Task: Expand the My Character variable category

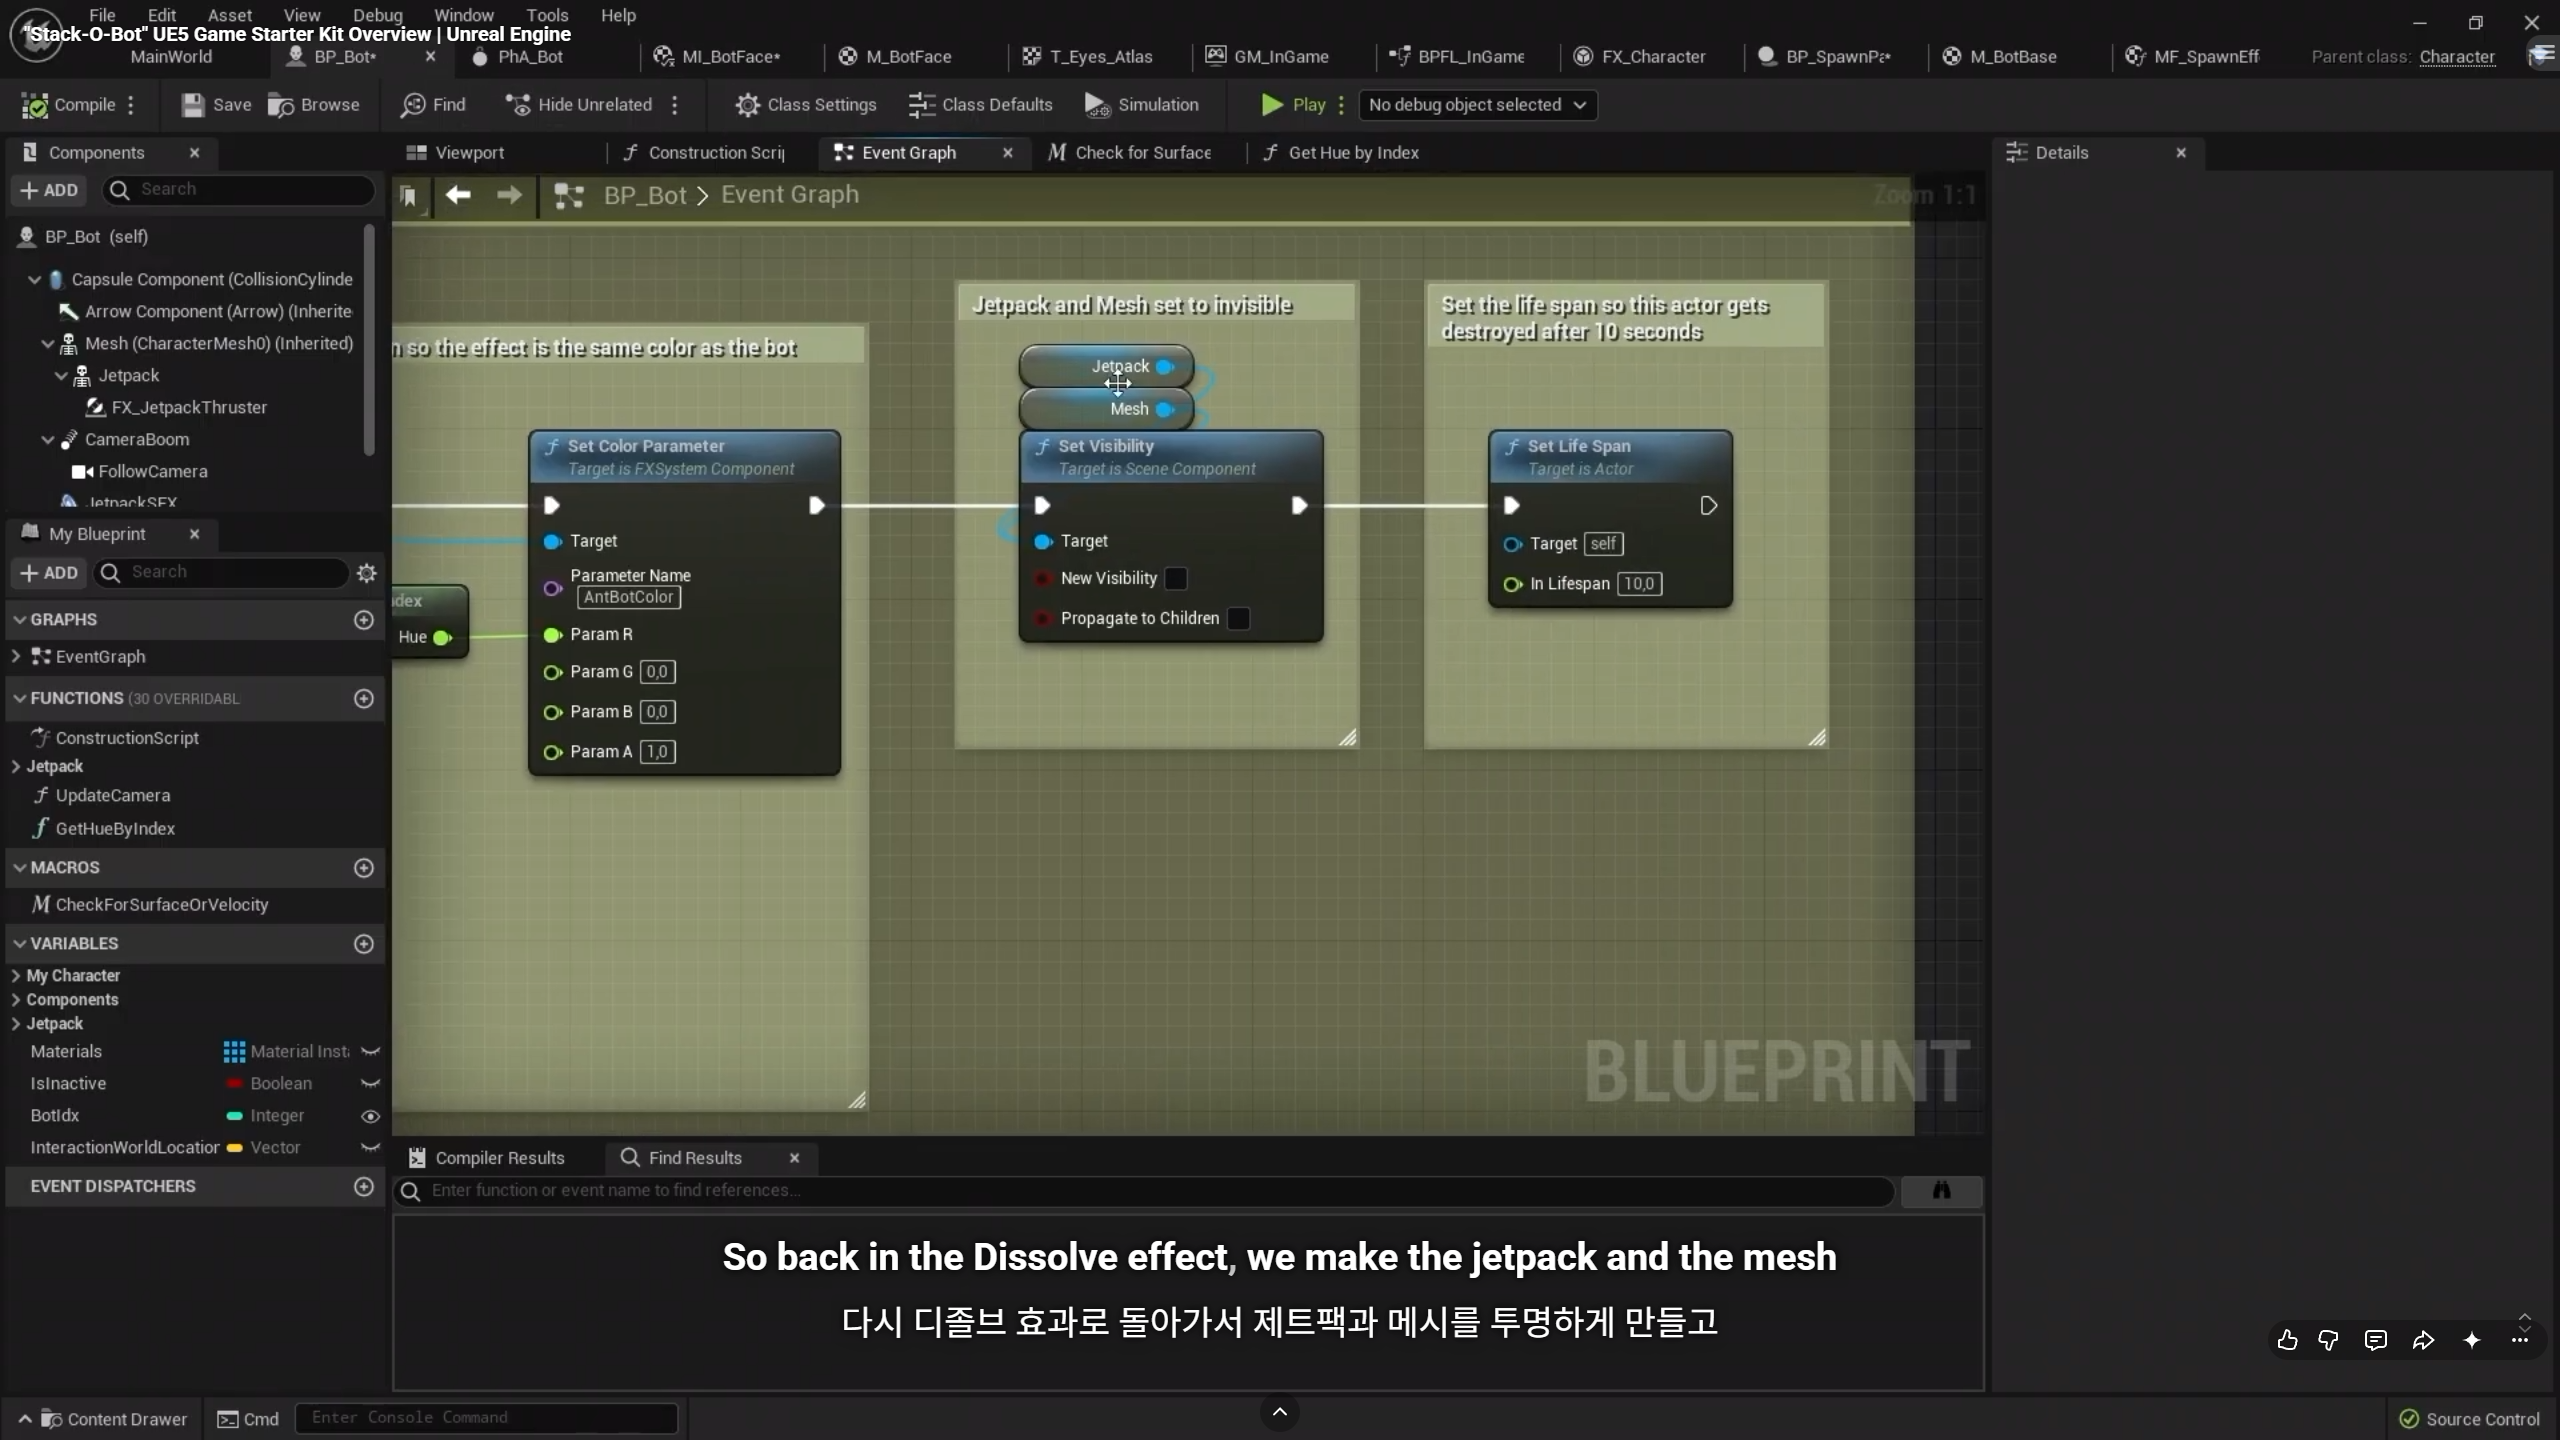Action: pos(16,976)
